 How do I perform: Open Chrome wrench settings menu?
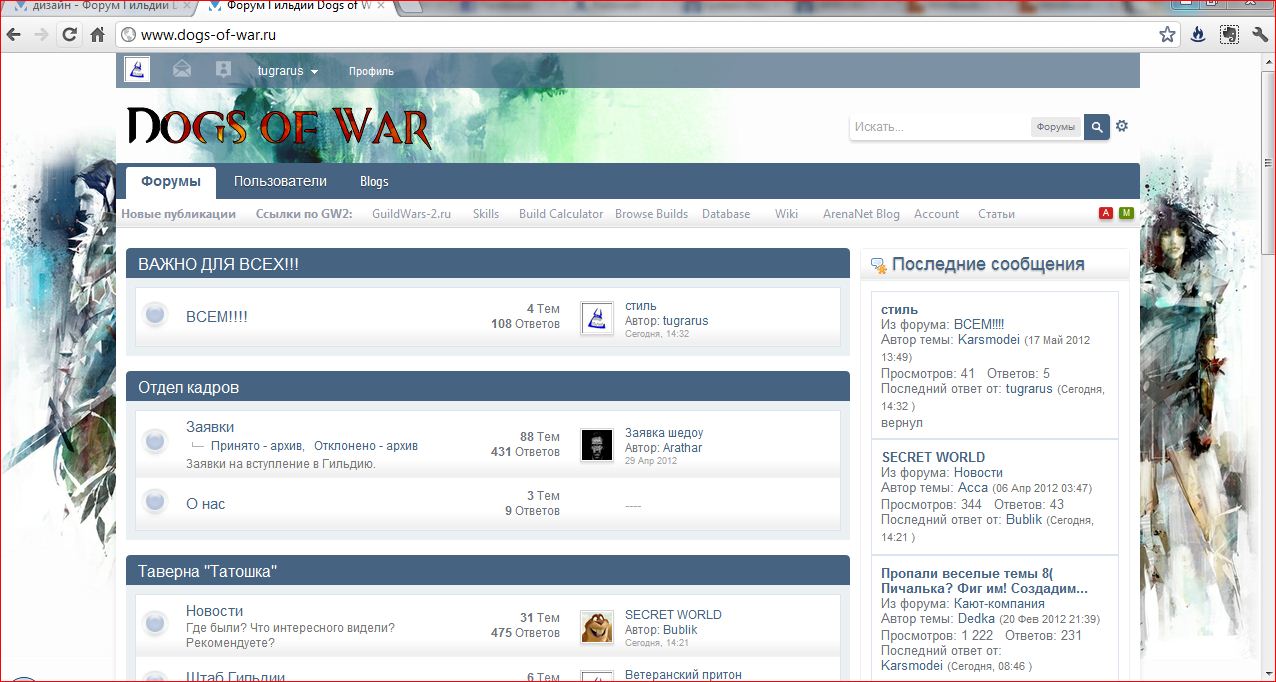pos(1259,34)
